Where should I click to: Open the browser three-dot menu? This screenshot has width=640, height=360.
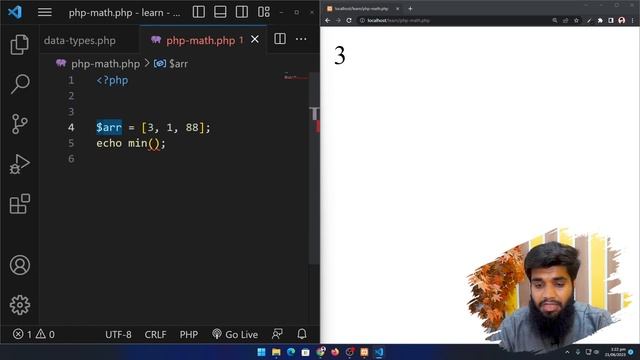click(x=632, y=20)
